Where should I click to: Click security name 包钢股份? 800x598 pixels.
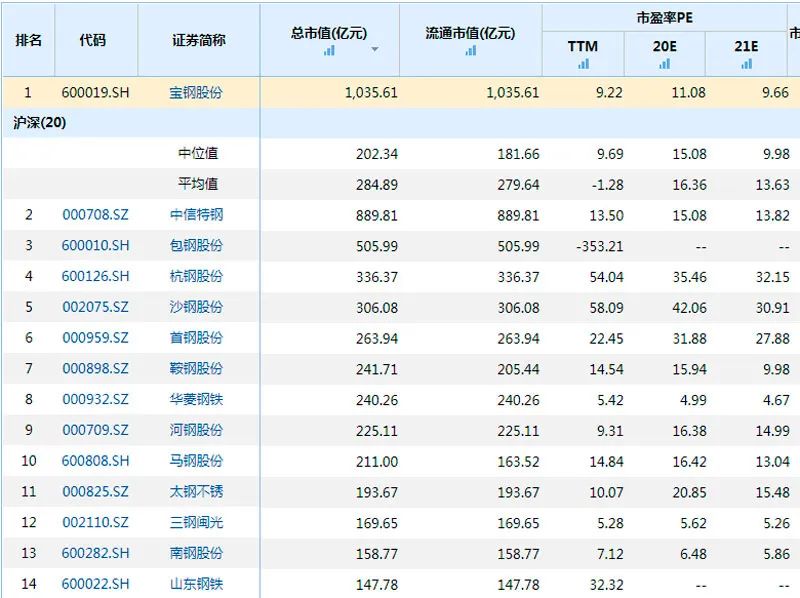click(196, 245)
